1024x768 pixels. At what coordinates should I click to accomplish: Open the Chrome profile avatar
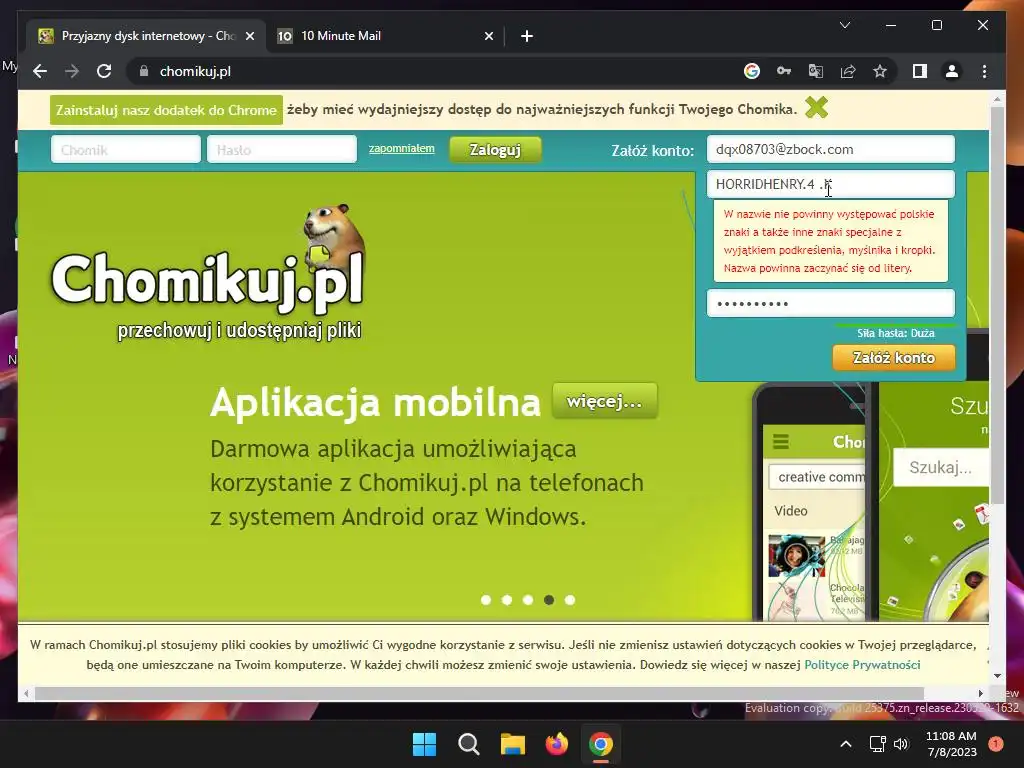(952, 71)
